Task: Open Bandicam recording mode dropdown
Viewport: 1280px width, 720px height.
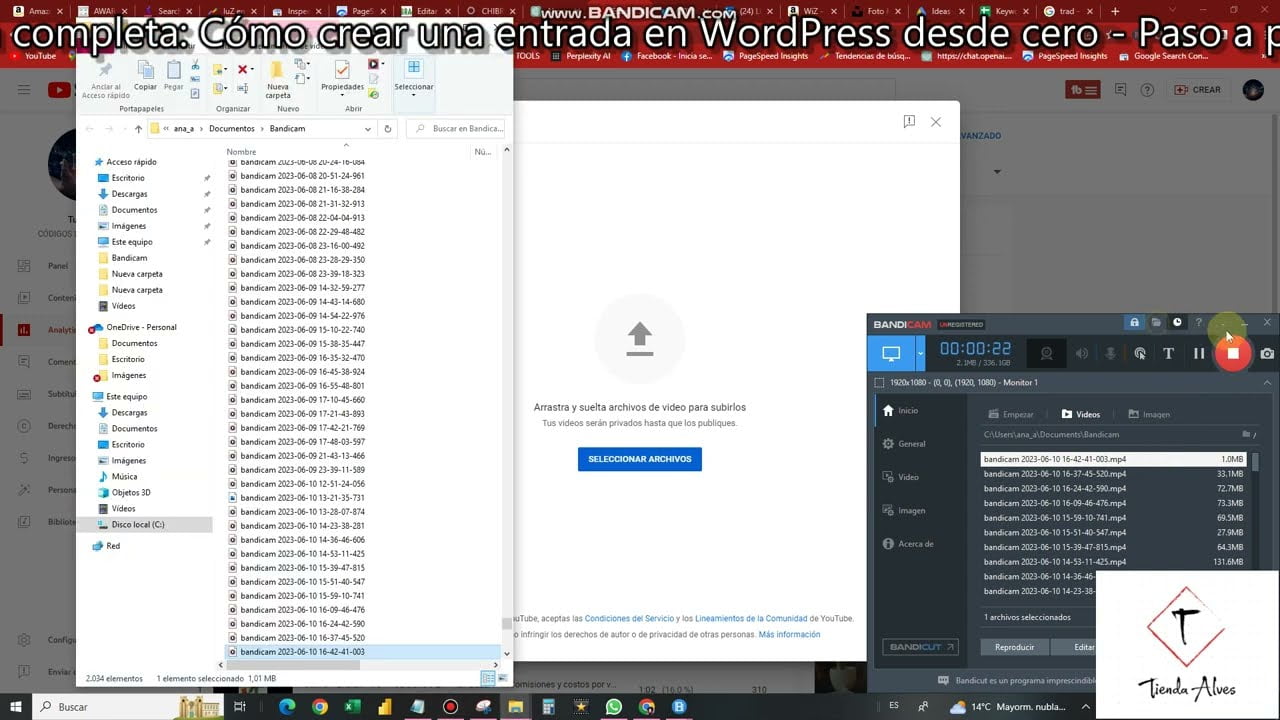Action: coord(920,353)
